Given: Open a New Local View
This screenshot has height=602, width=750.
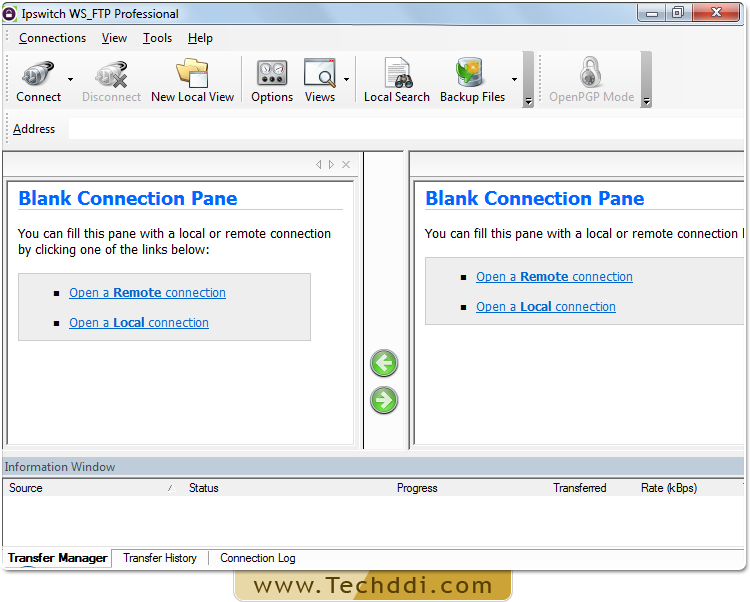Looking at the screenshot, I should [x=192, y=81].
